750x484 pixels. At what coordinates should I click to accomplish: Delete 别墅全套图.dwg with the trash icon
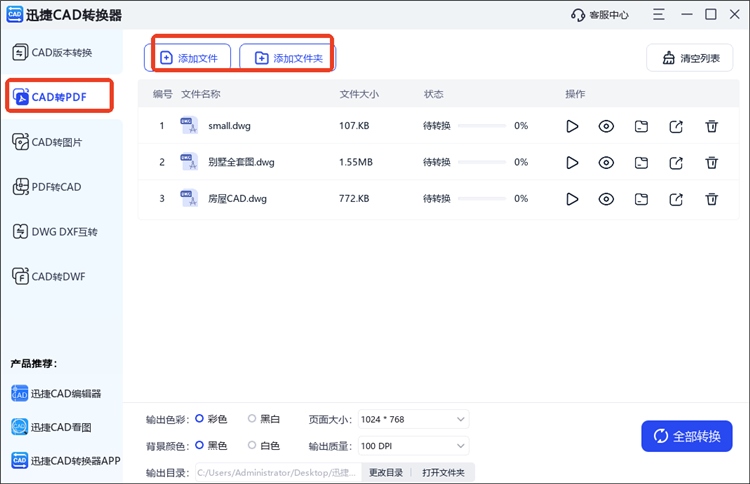(x=712, y=163)
